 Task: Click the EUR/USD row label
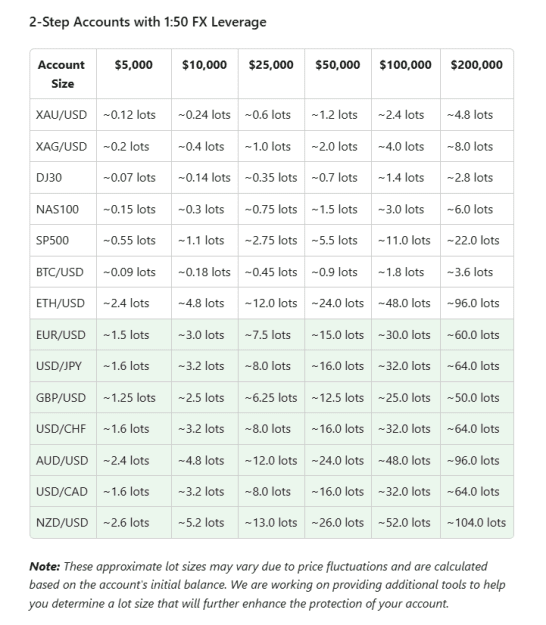(x=61, y=335)
